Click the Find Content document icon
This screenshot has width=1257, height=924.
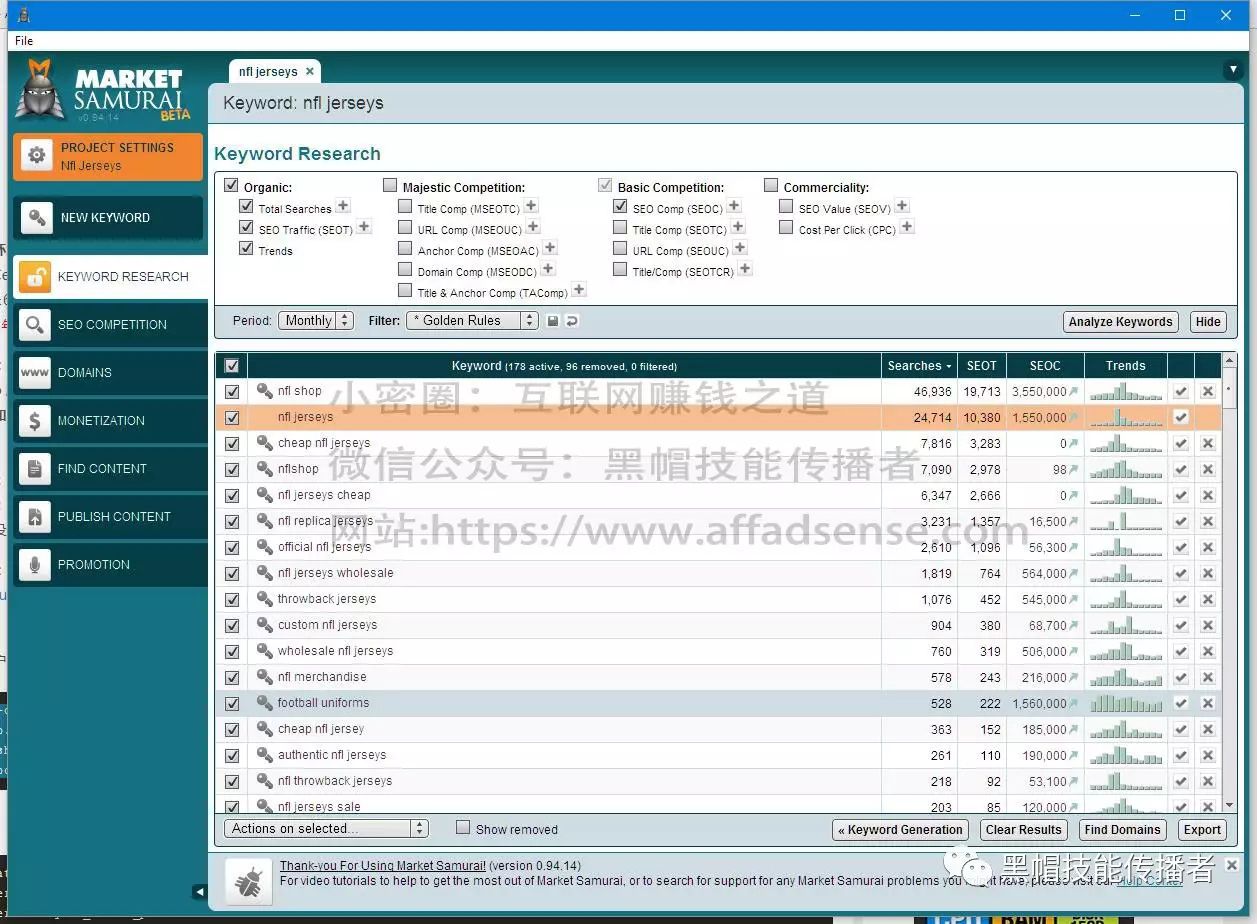pos(35,468)
